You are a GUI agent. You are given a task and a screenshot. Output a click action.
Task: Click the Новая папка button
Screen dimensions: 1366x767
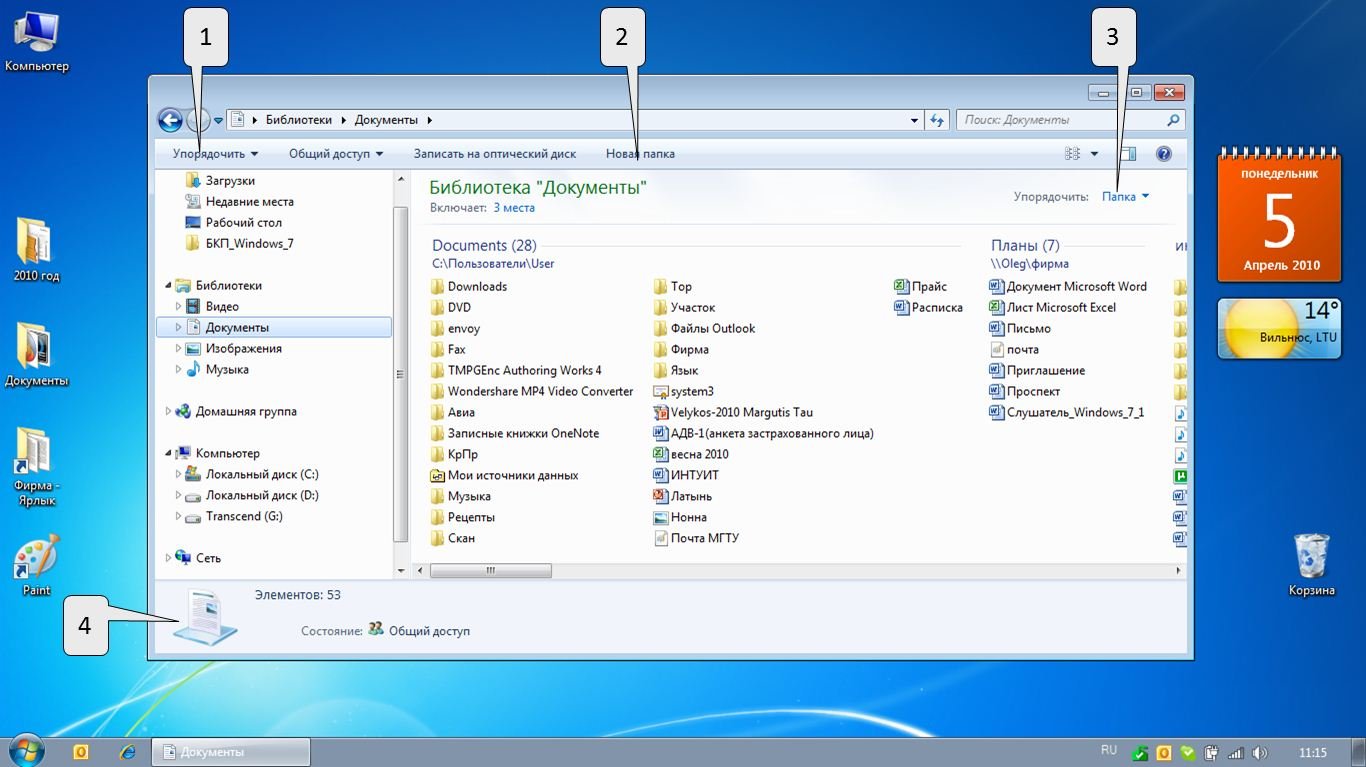640,154
